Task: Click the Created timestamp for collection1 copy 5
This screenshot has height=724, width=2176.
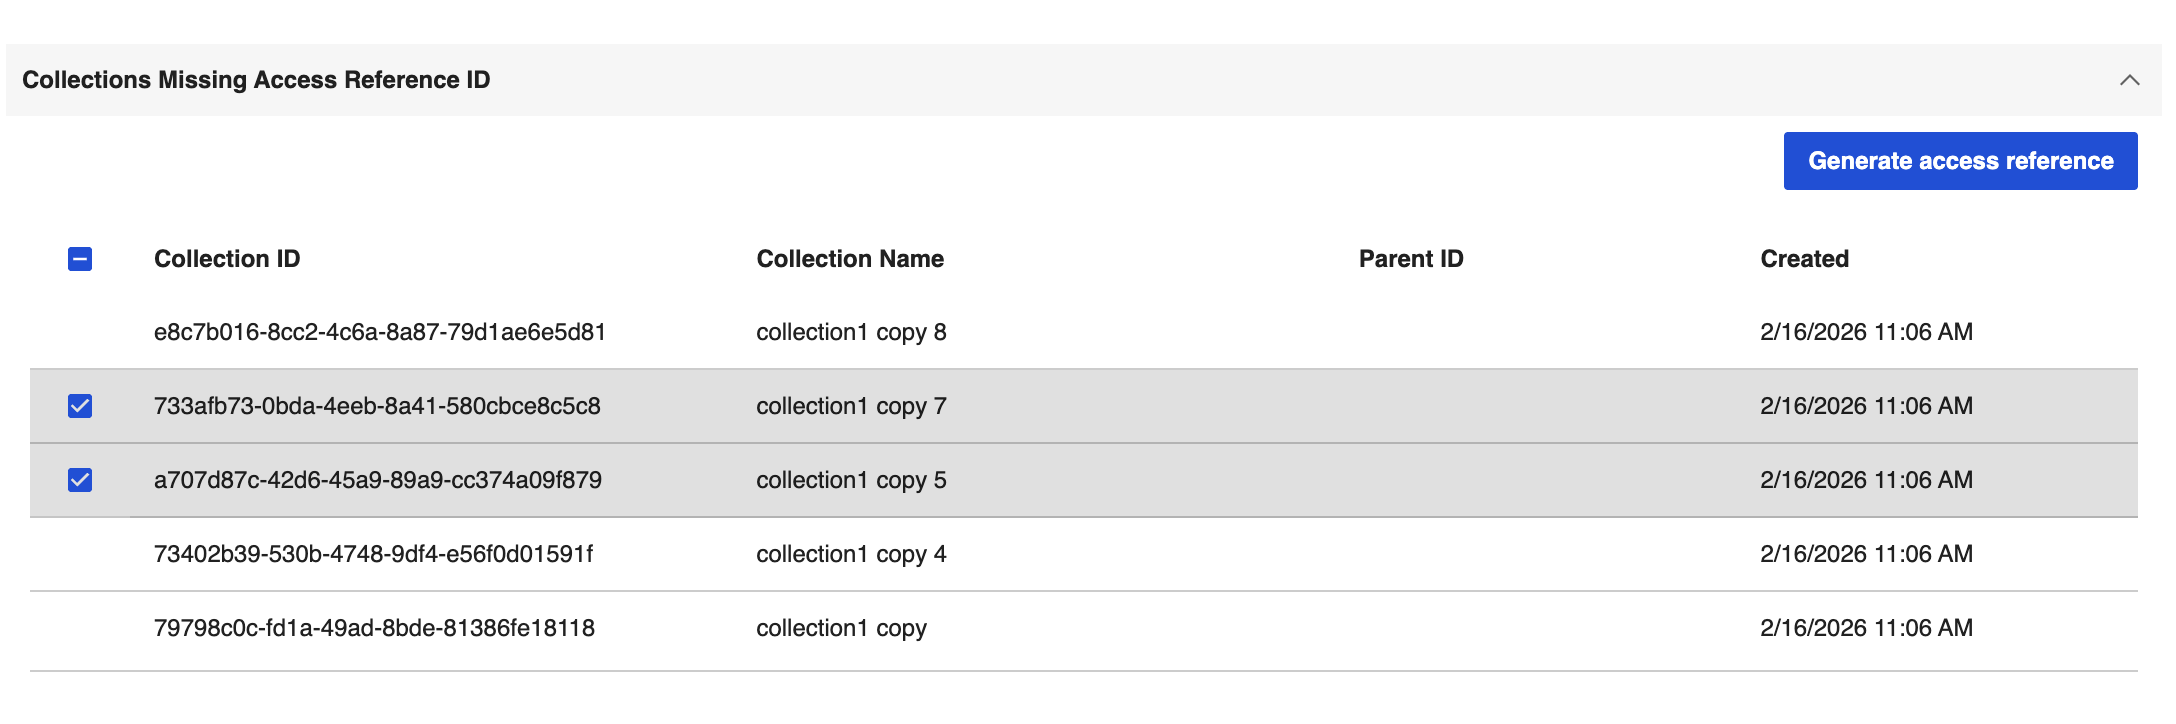Action: point(1868,480)
